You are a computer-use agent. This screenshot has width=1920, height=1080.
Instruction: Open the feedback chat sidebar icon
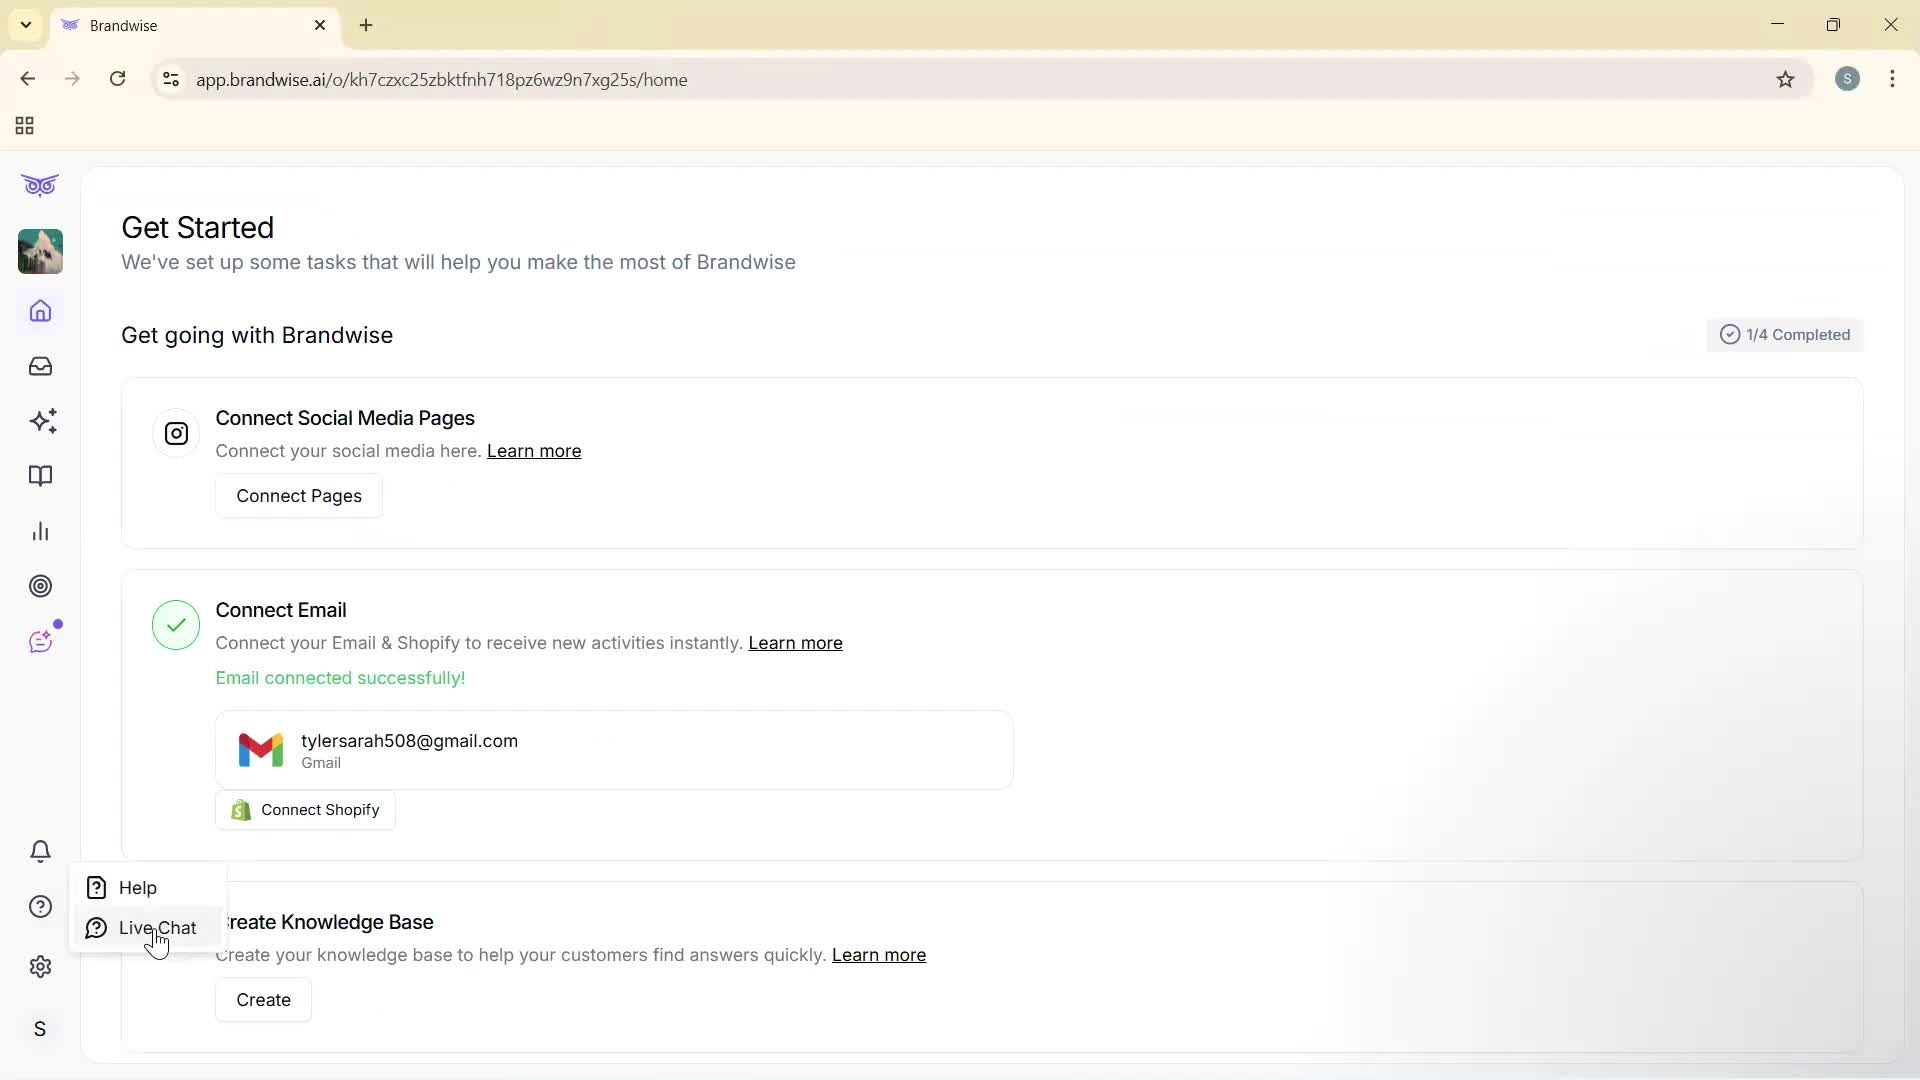pyautogui.click(x=41, y=640)
